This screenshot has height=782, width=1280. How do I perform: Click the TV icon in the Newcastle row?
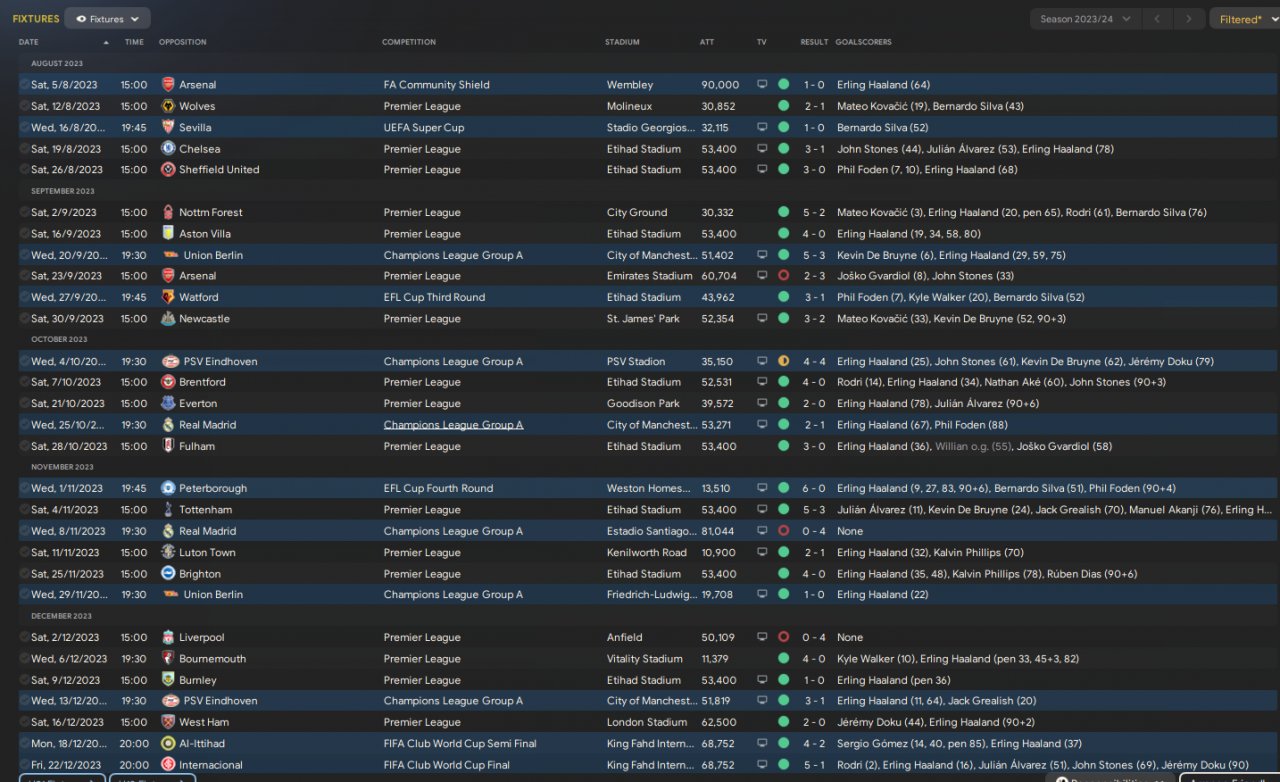[x=762, y=319]
